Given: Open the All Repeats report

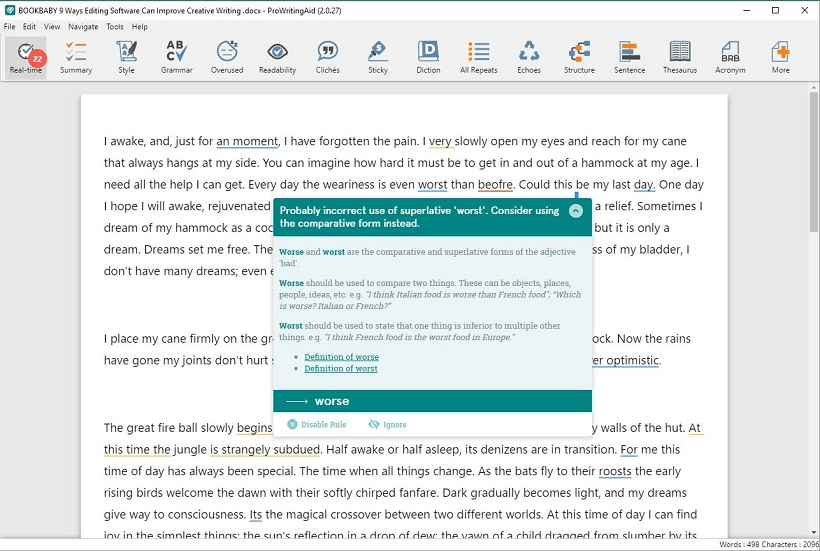Looking at the screenshot, I should [479, 58].
